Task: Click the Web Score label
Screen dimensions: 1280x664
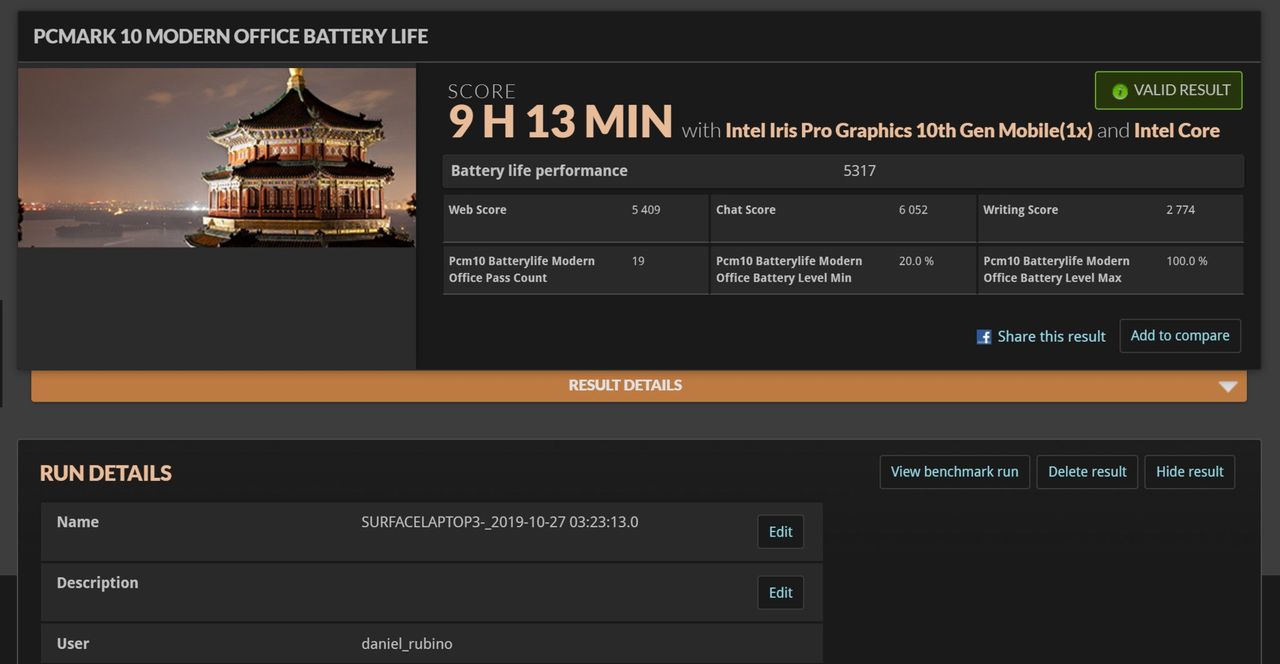Action: coord(477,210)
